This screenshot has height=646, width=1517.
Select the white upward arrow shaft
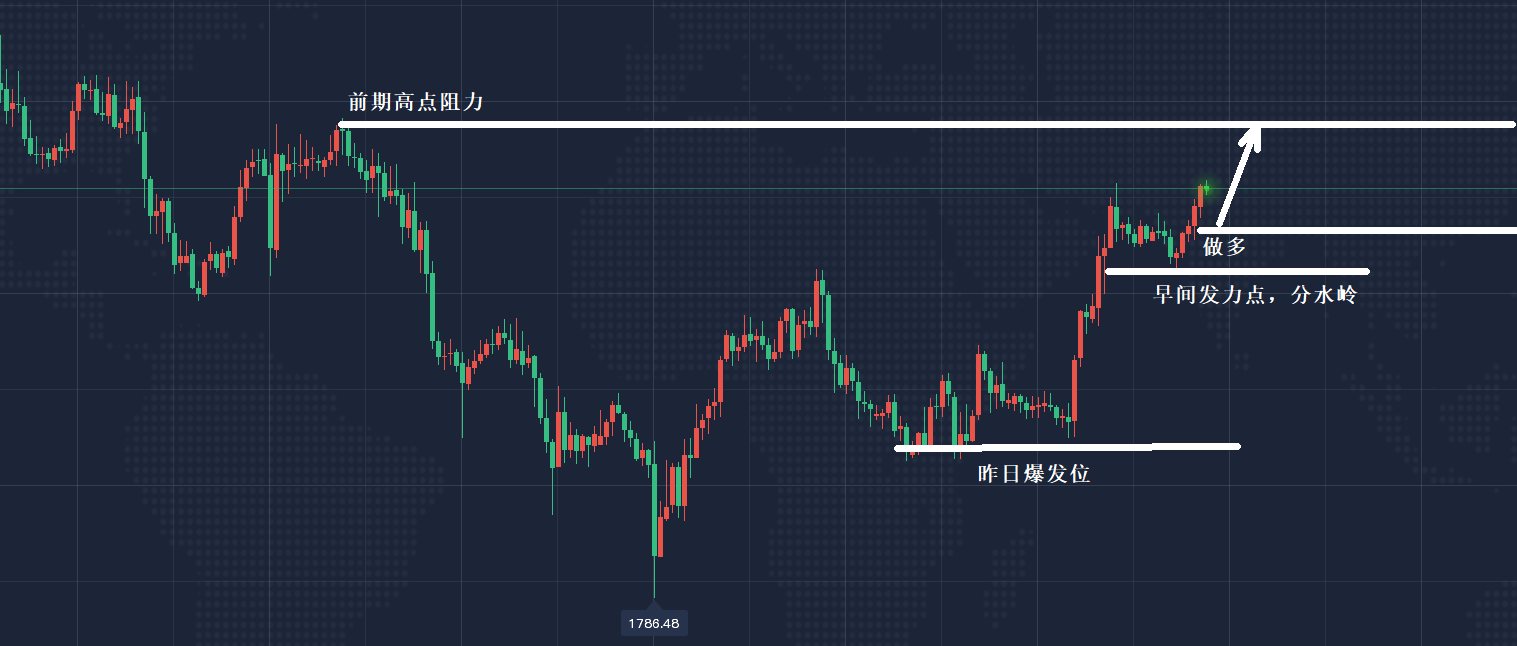pyautogui.click(x=1234, y=182)
